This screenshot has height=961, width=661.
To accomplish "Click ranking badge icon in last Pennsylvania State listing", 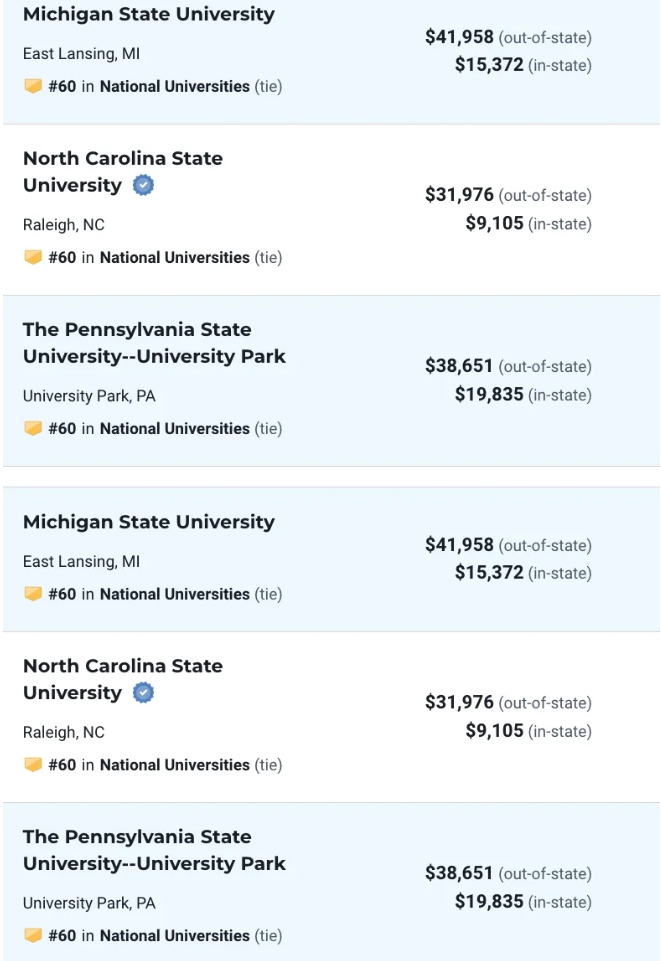I will (33, 935).
